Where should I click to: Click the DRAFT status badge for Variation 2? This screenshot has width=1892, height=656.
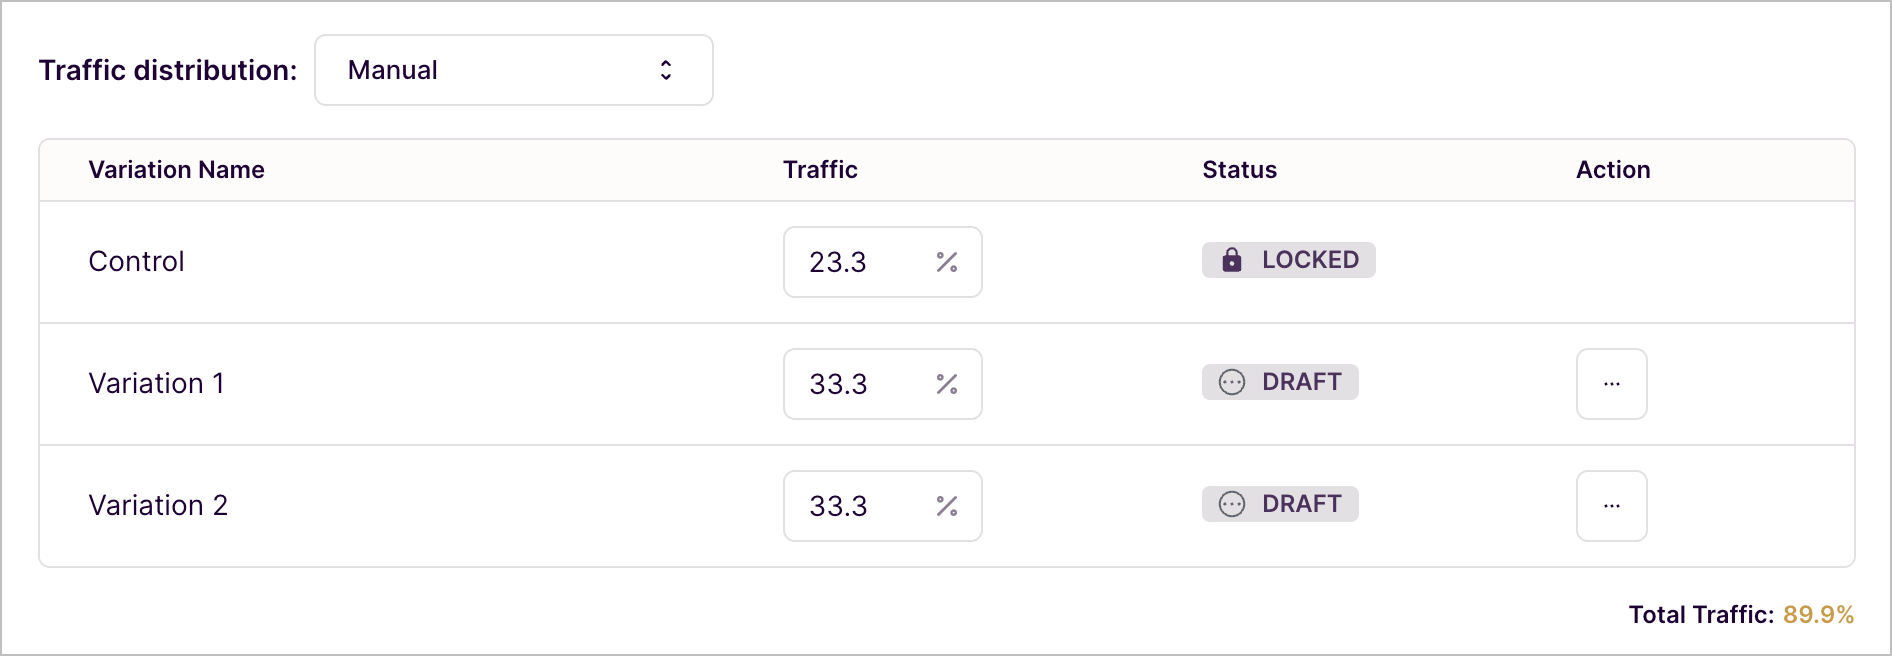1280,504
